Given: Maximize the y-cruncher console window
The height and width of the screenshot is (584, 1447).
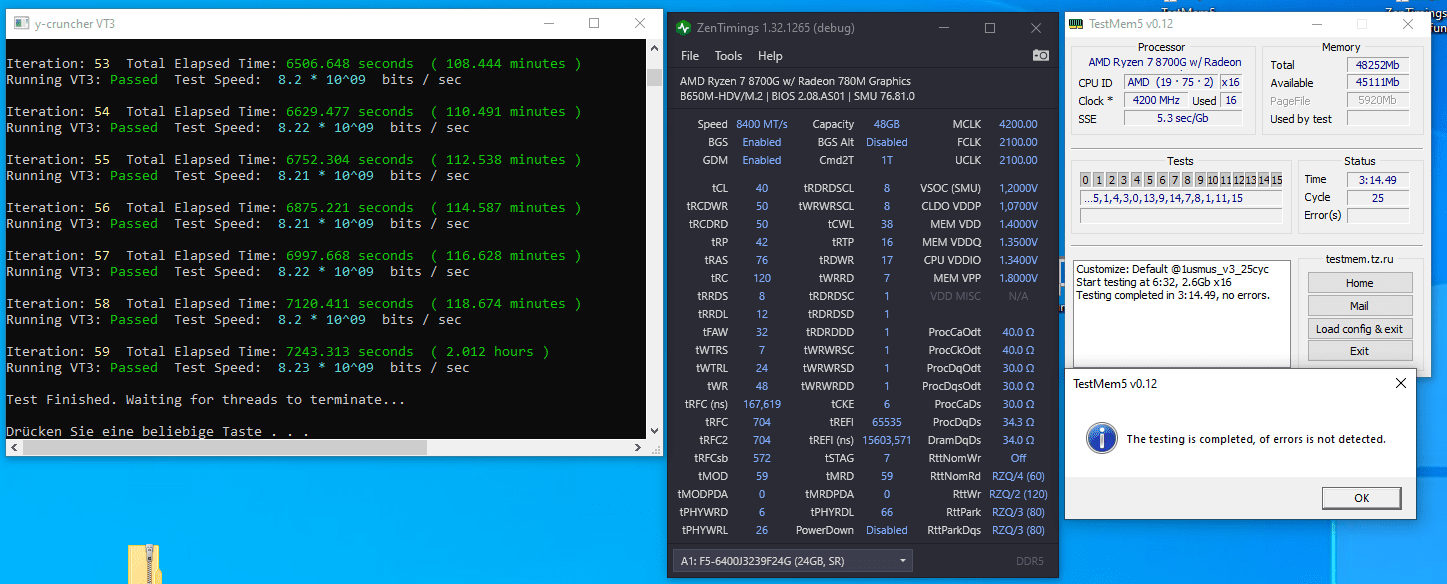Looking at the screenshot, I should click(594, 23).
